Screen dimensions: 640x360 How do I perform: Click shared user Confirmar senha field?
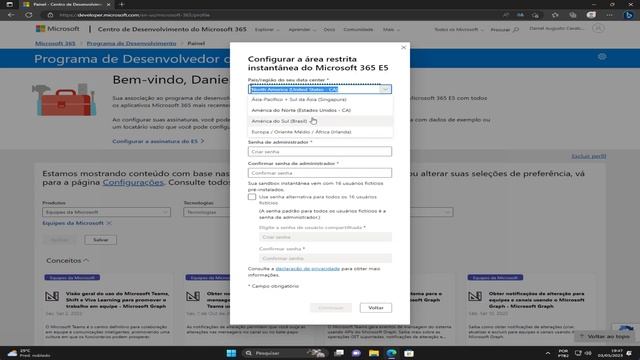click(x=325, y=258)
